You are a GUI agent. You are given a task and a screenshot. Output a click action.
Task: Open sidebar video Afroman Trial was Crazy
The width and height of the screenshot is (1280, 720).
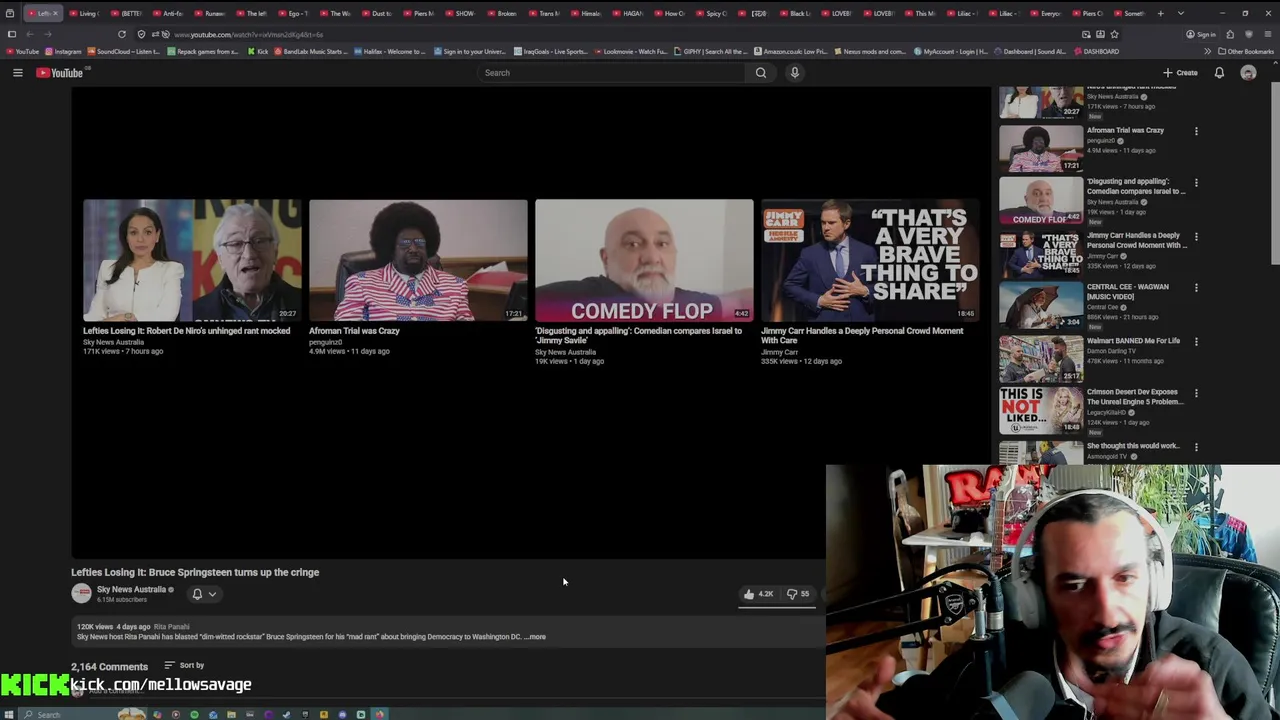point(1125,130)
